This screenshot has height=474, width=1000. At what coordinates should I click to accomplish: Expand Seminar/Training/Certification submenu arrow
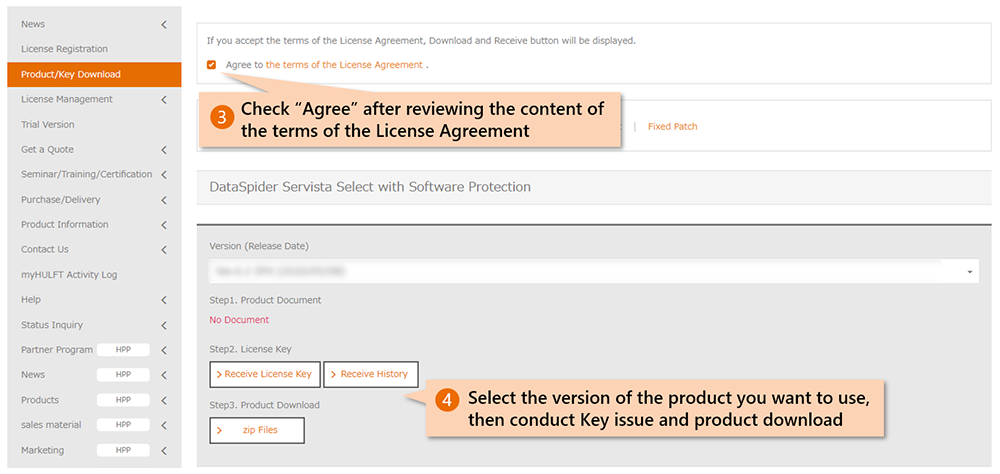[x=164, y=175]
